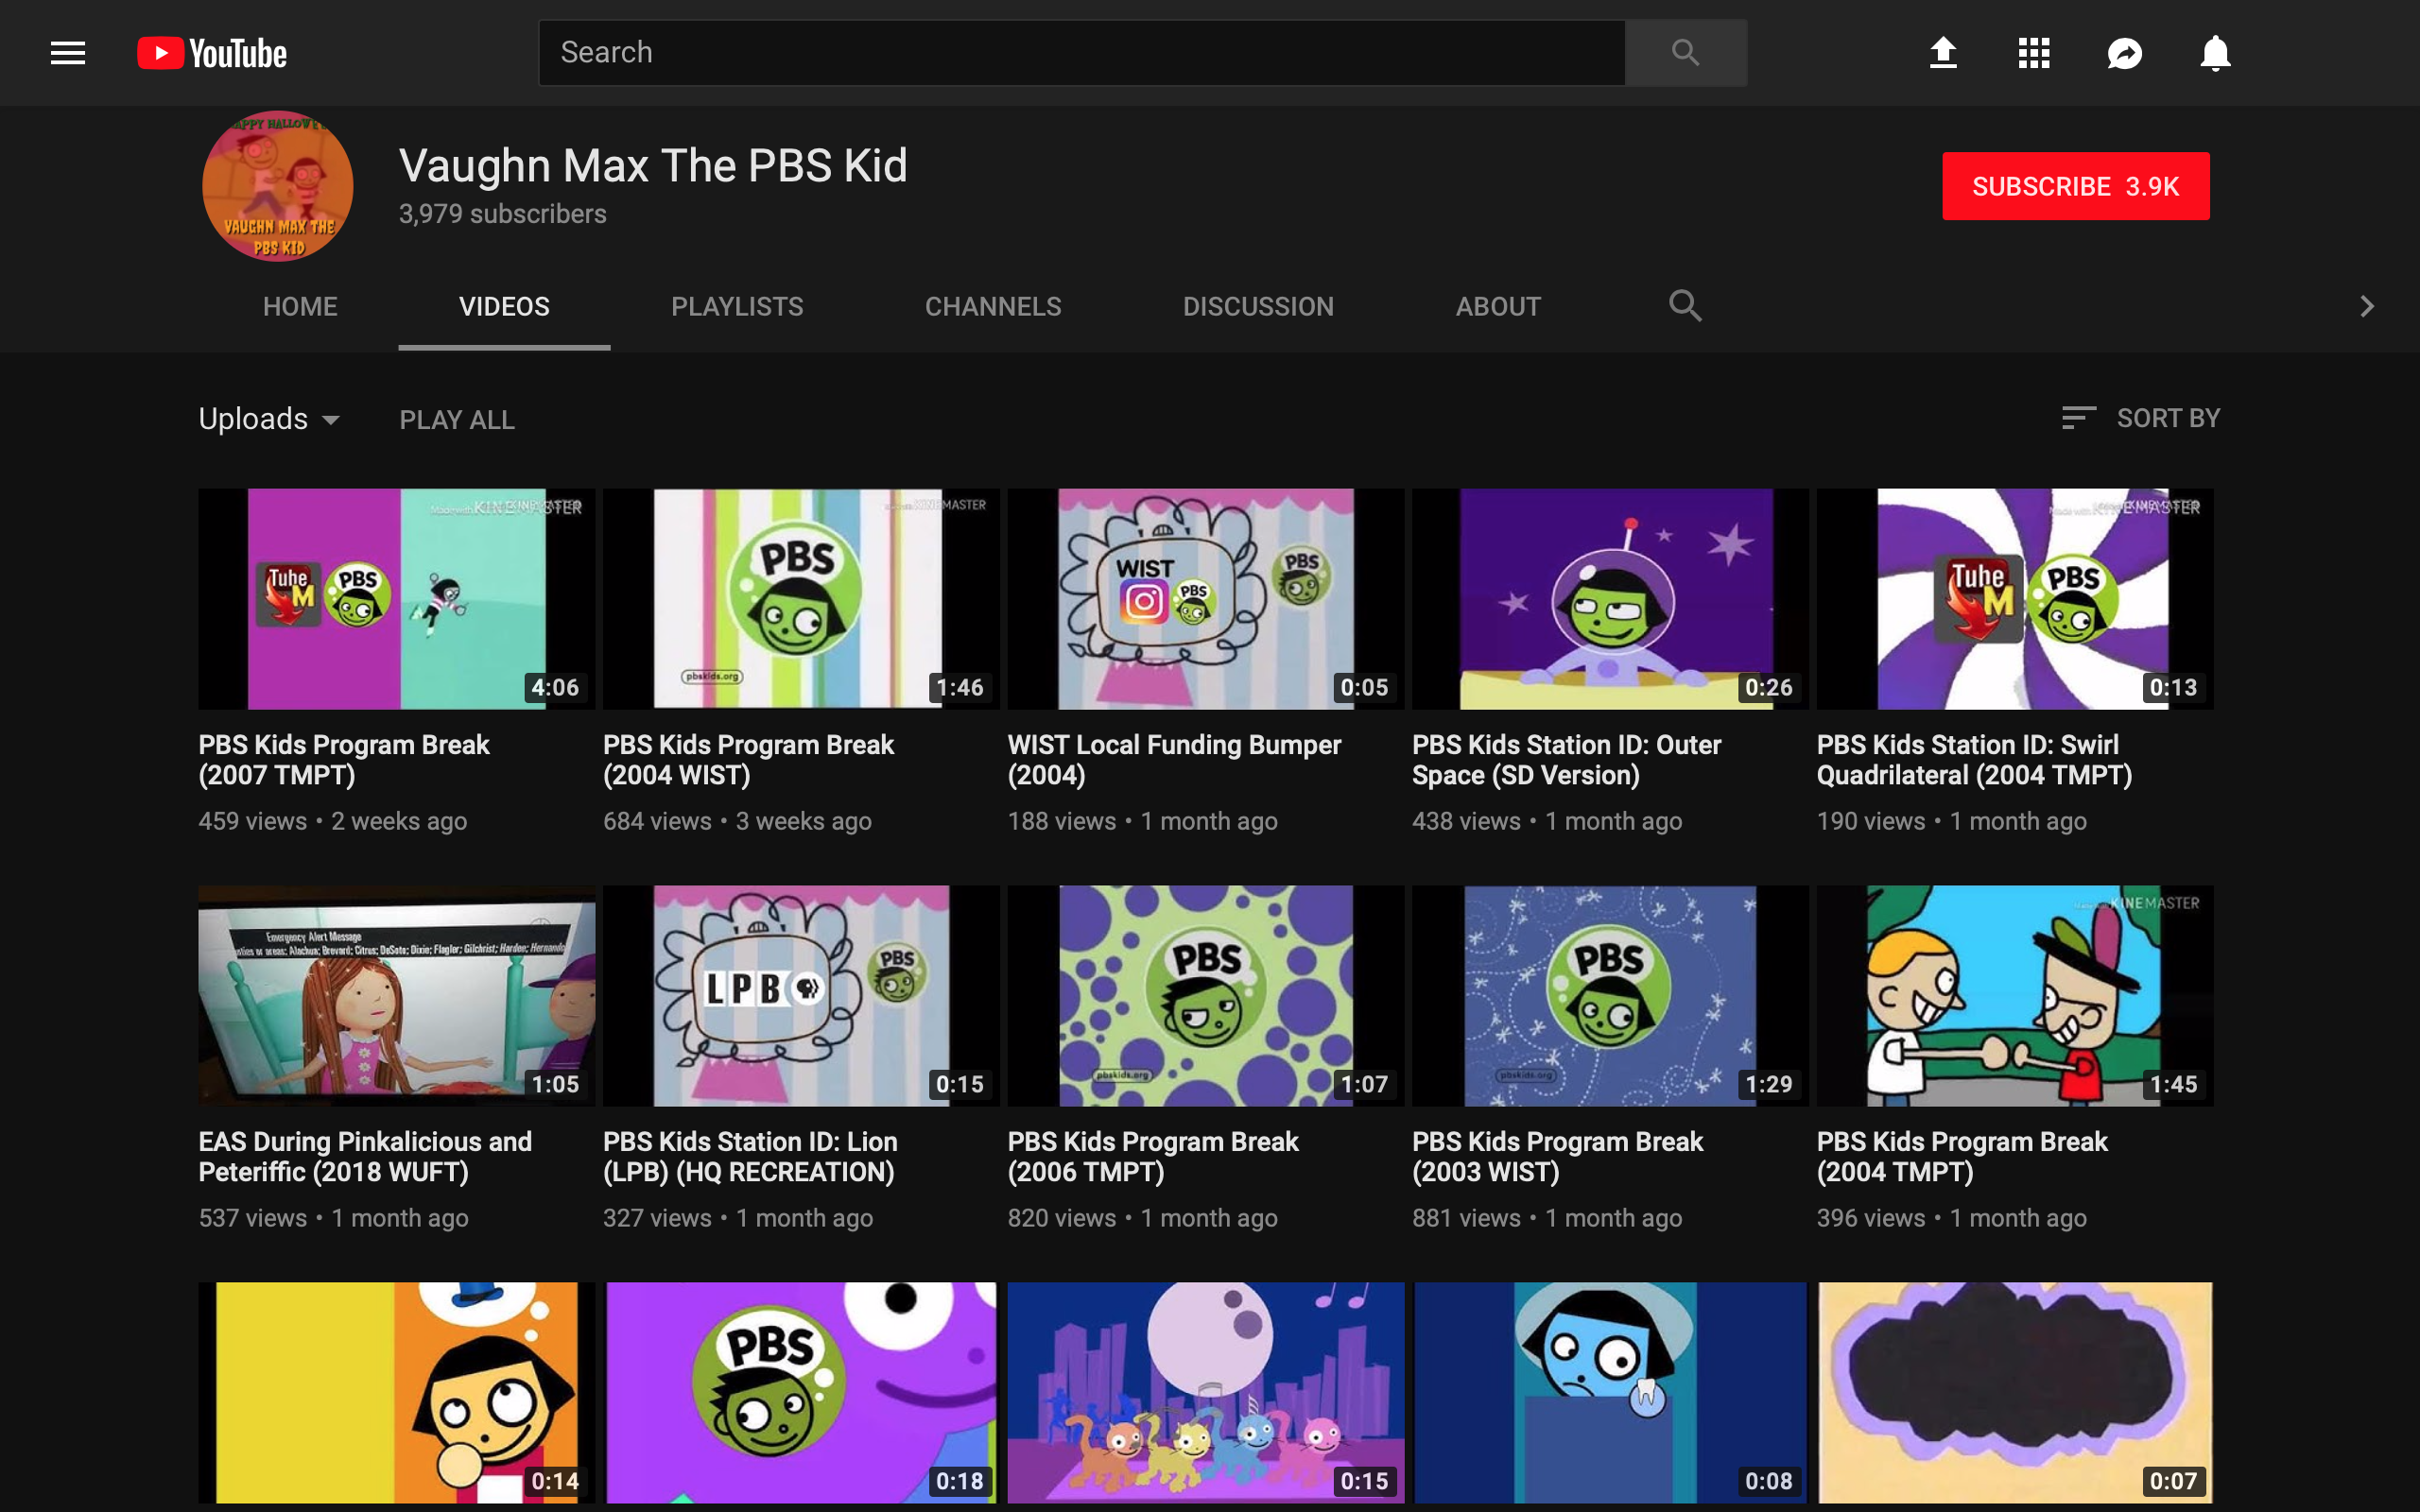The width and height of the screenshot is (2420, 1512).
Task: Click the channel avatar image
Action: 278,186
